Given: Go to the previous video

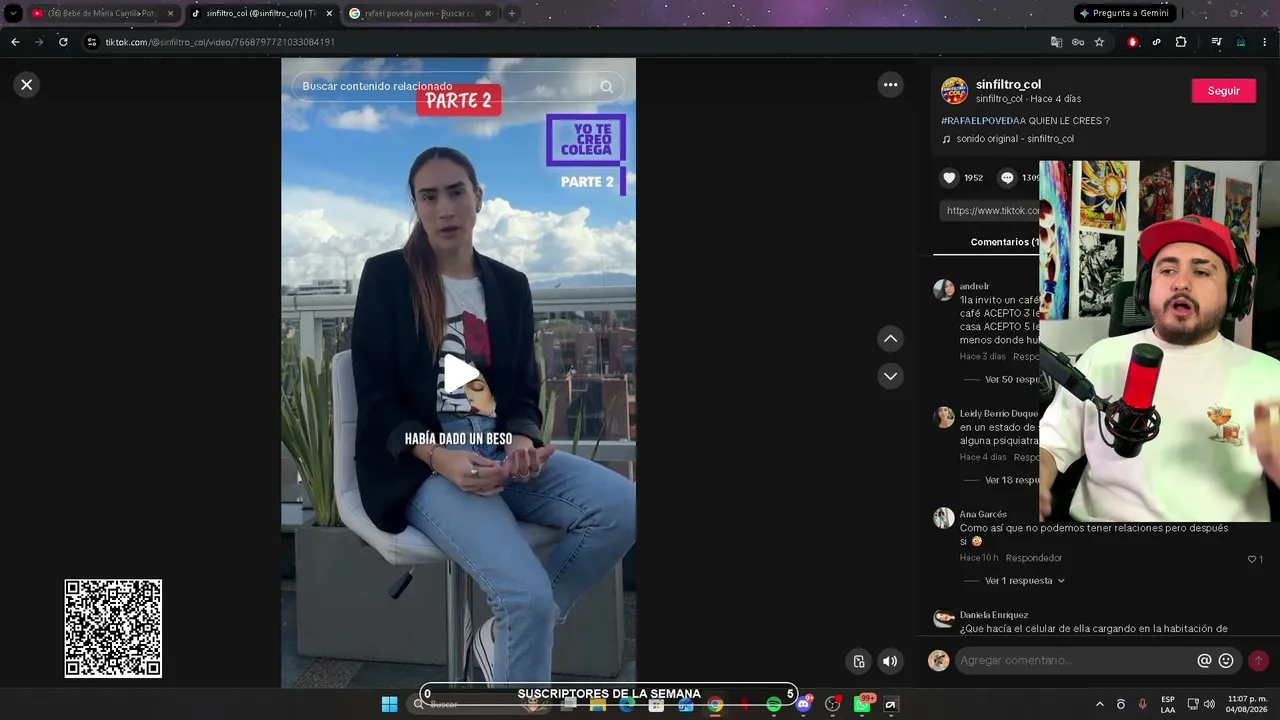Looking at the screenshot, I should [x=890, y=339].
